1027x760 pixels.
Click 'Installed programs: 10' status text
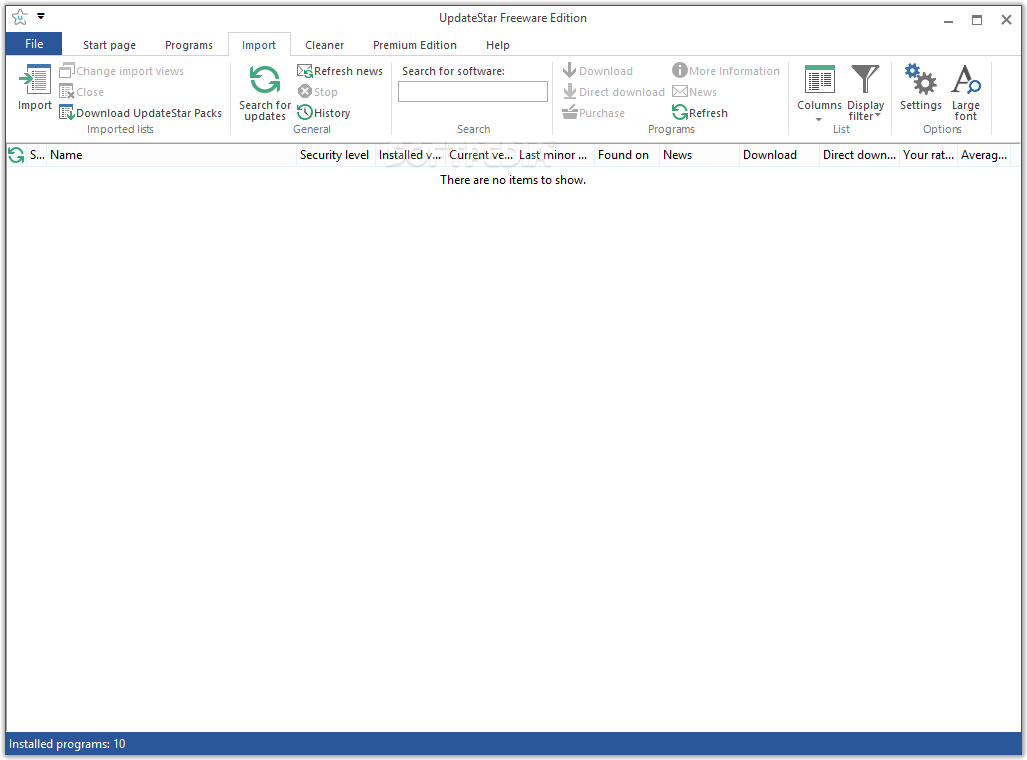(x=67, y=744)
